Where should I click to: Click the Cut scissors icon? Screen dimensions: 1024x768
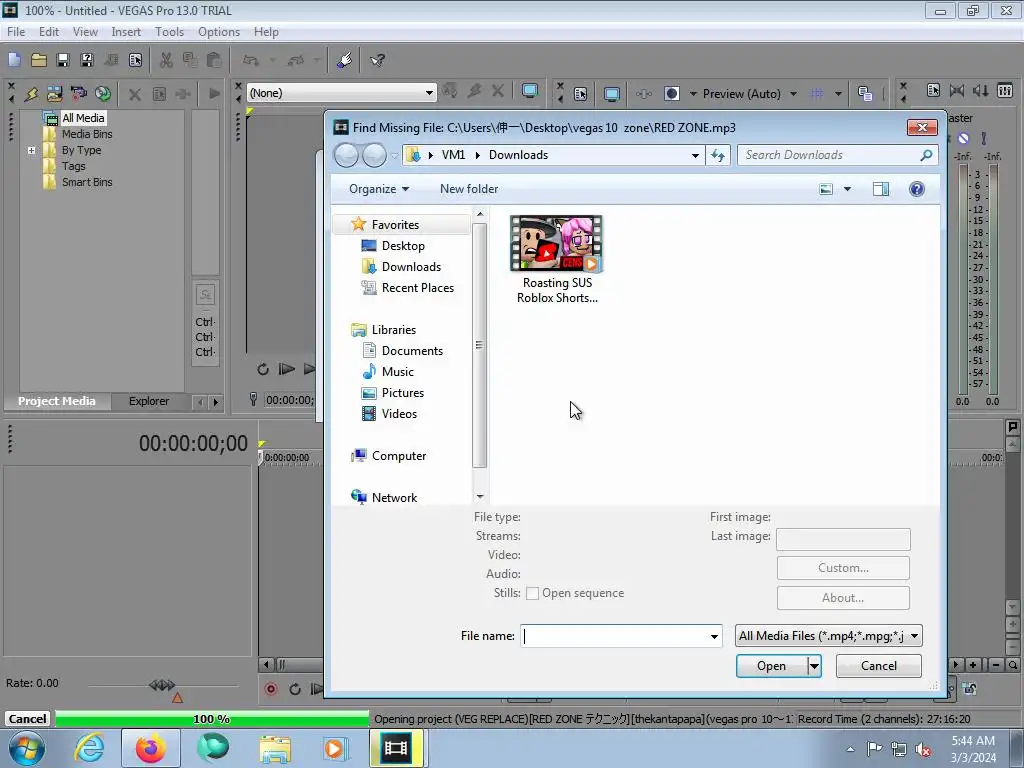(166, 60)
